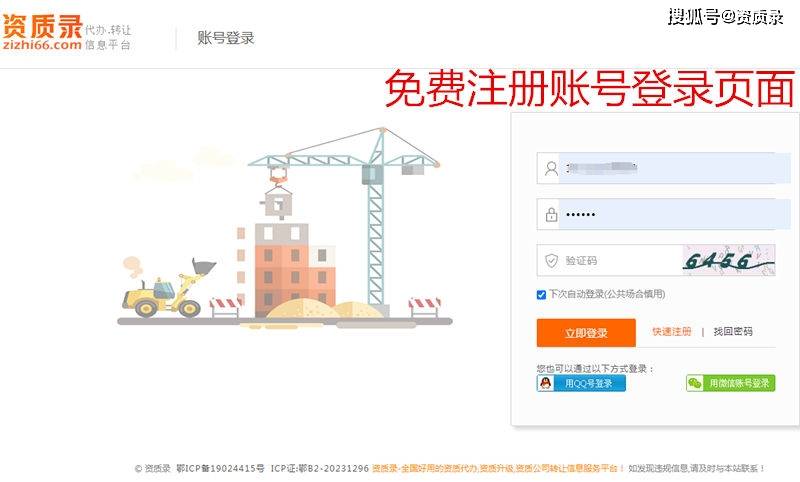The image size is (800, 482).
Task: Click the WeChat logo icon
Action: [695, 383]
